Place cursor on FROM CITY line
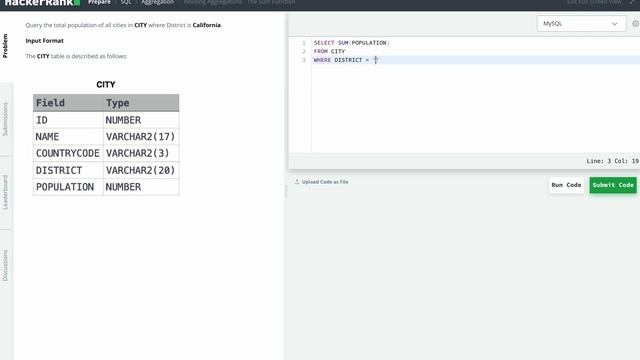 click(x=329, y=51)
